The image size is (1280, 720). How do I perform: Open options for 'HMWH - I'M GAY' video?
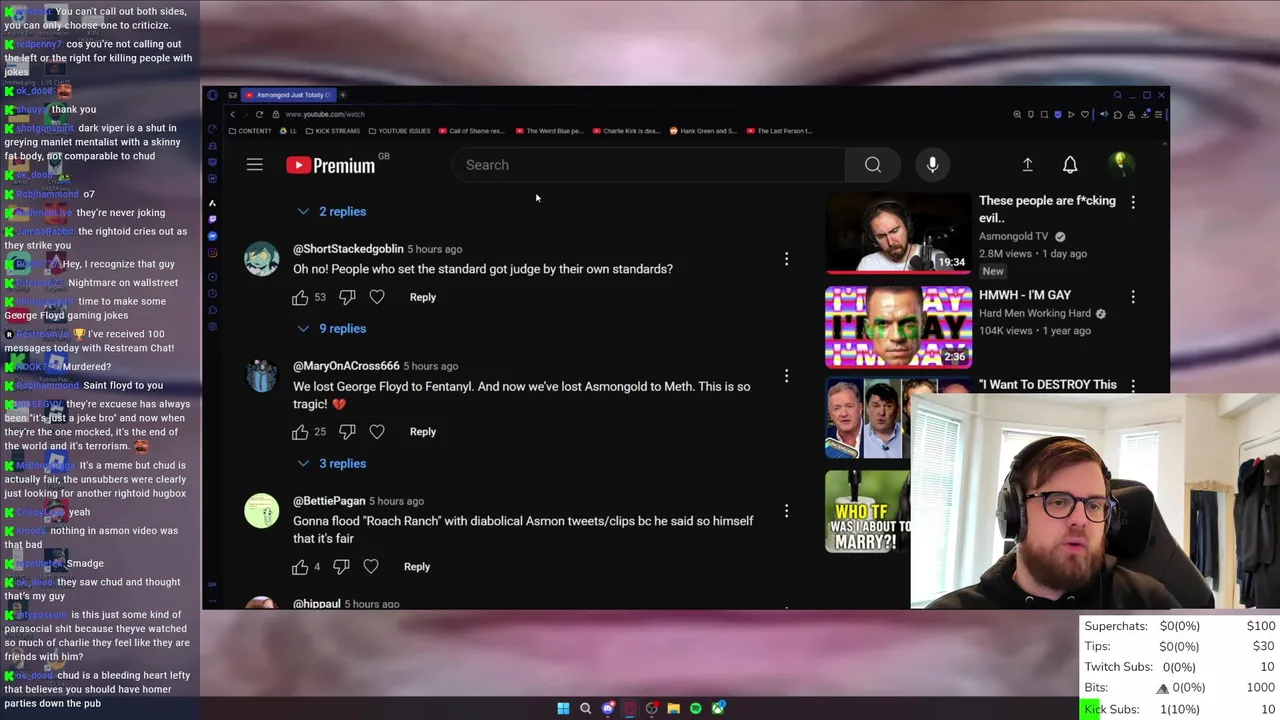[1133, 296]
